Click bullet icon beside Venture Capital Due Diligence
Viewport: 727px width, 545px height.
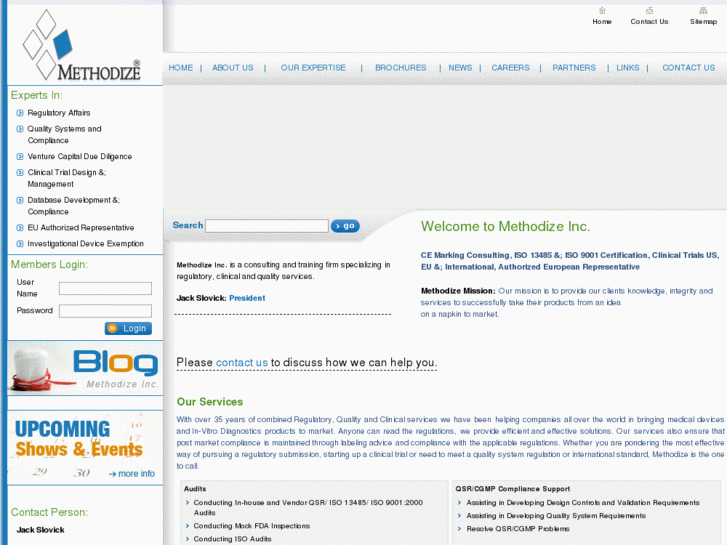pyautogui.click(x=20, y=156)
